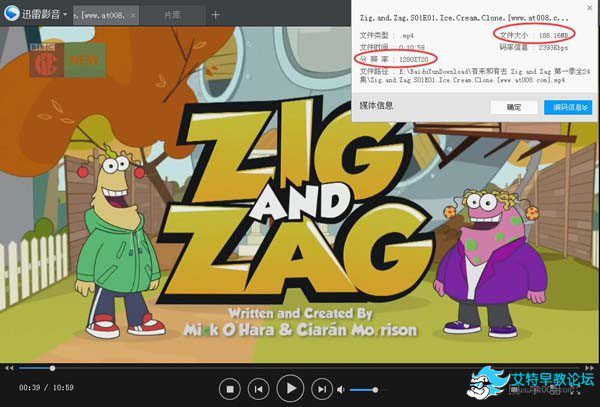Click the 文件类型 .mp4 value

click(406, 36)
